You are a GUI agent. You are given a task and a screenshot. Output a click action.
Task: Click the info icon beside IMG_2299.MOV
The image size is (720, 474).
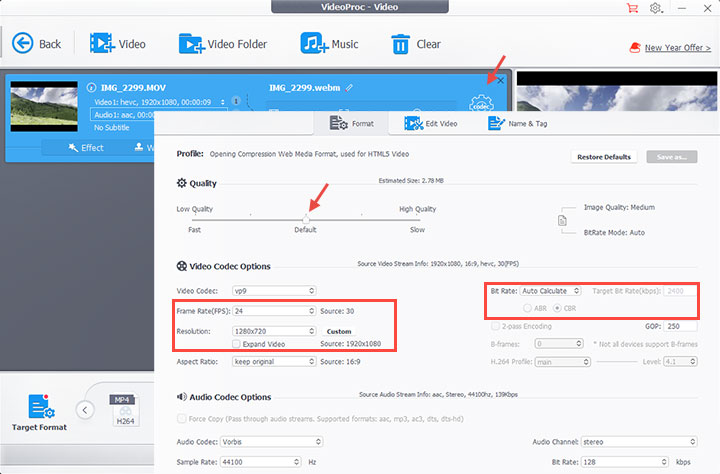pos(91,87)
